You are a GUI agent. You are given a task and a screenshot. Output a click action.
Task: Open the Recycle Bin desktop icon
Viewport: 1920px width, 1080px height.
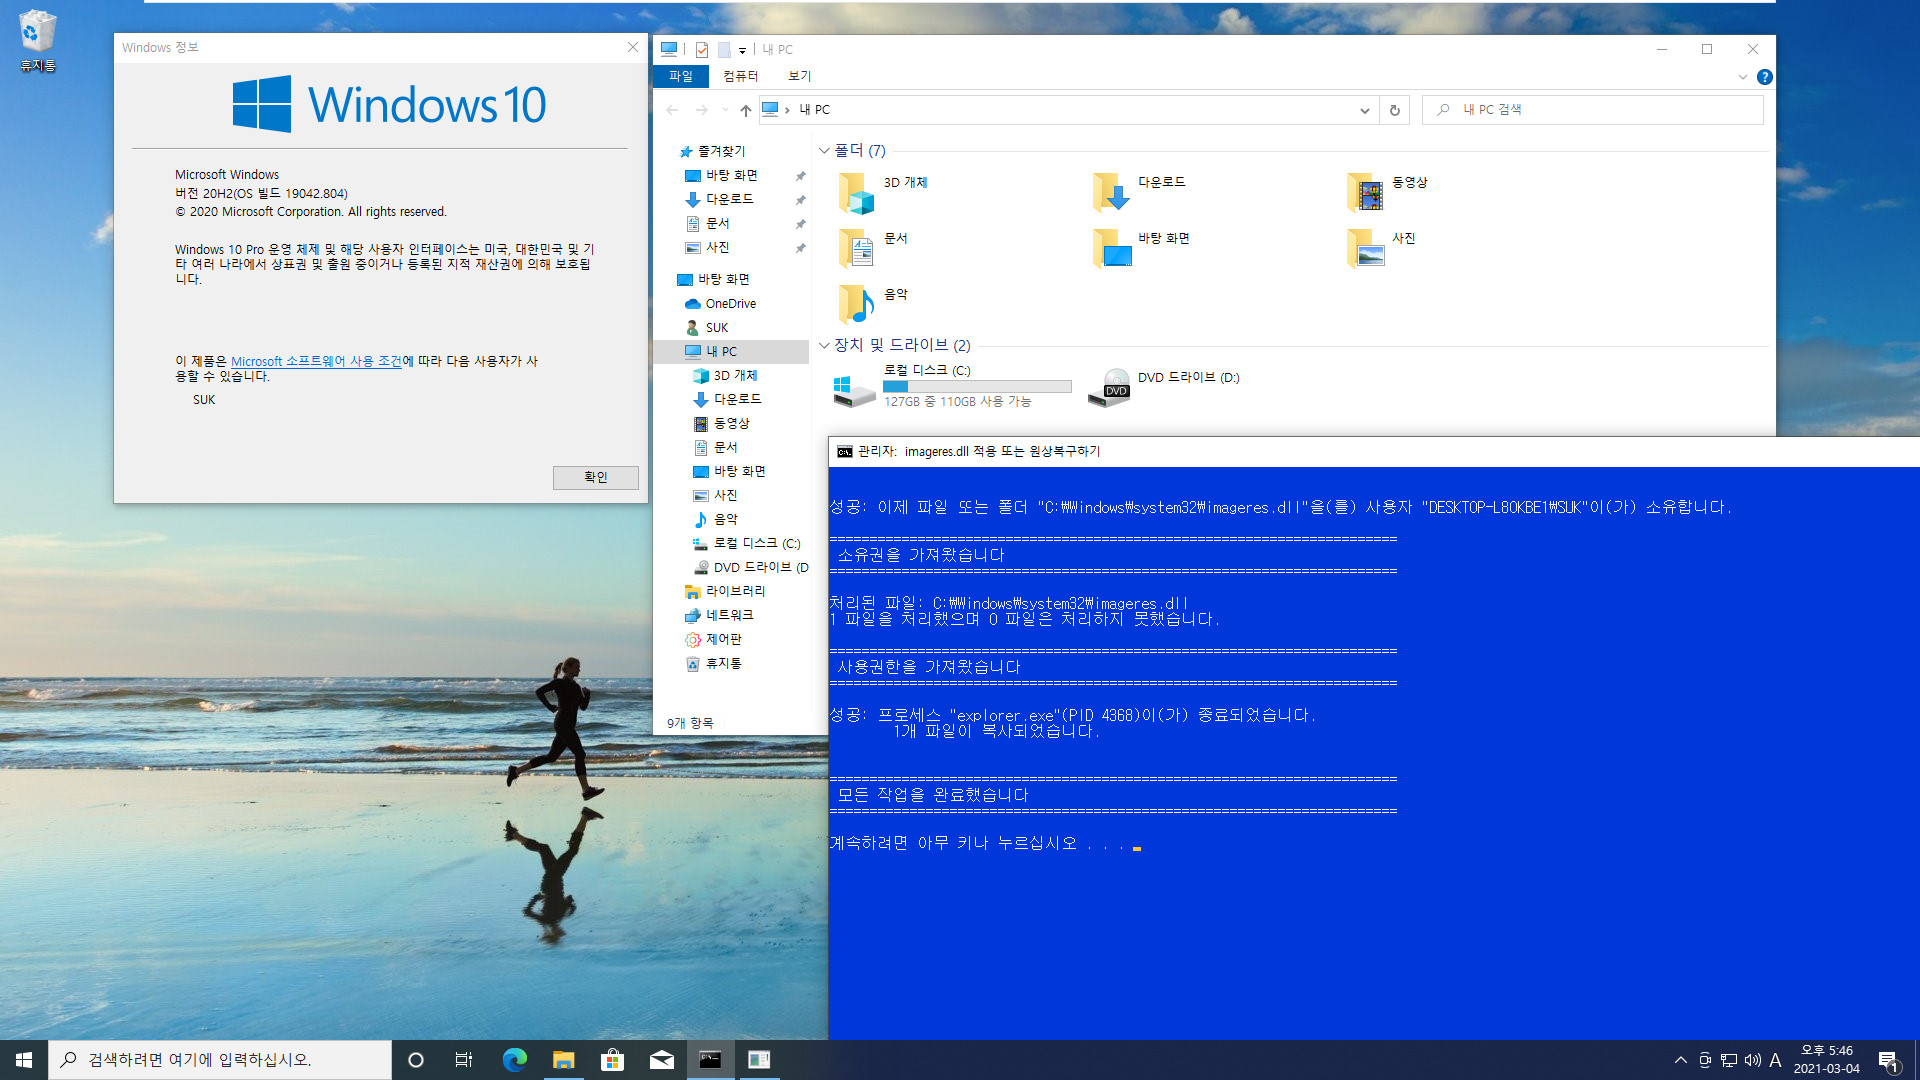(x=37, y=40)
